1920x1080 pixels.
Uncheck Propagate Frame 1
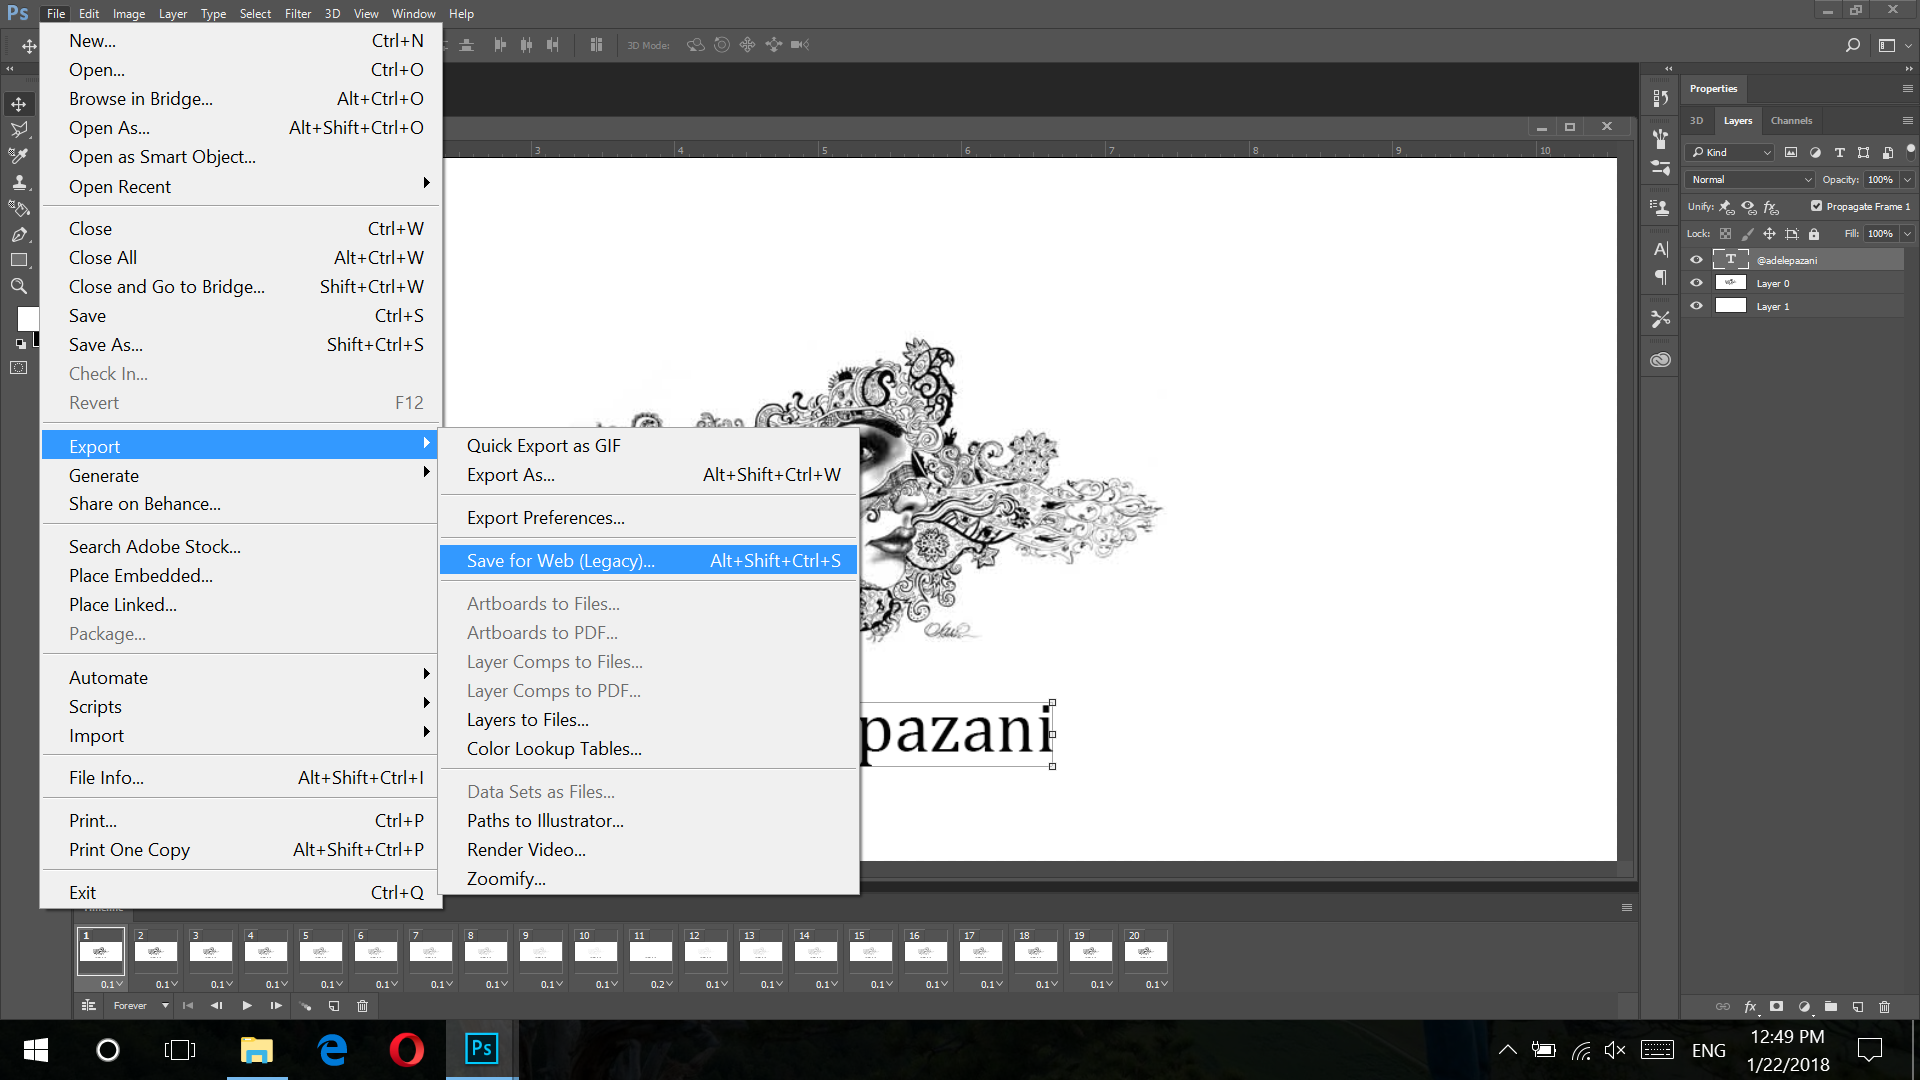click(1815, 206)
